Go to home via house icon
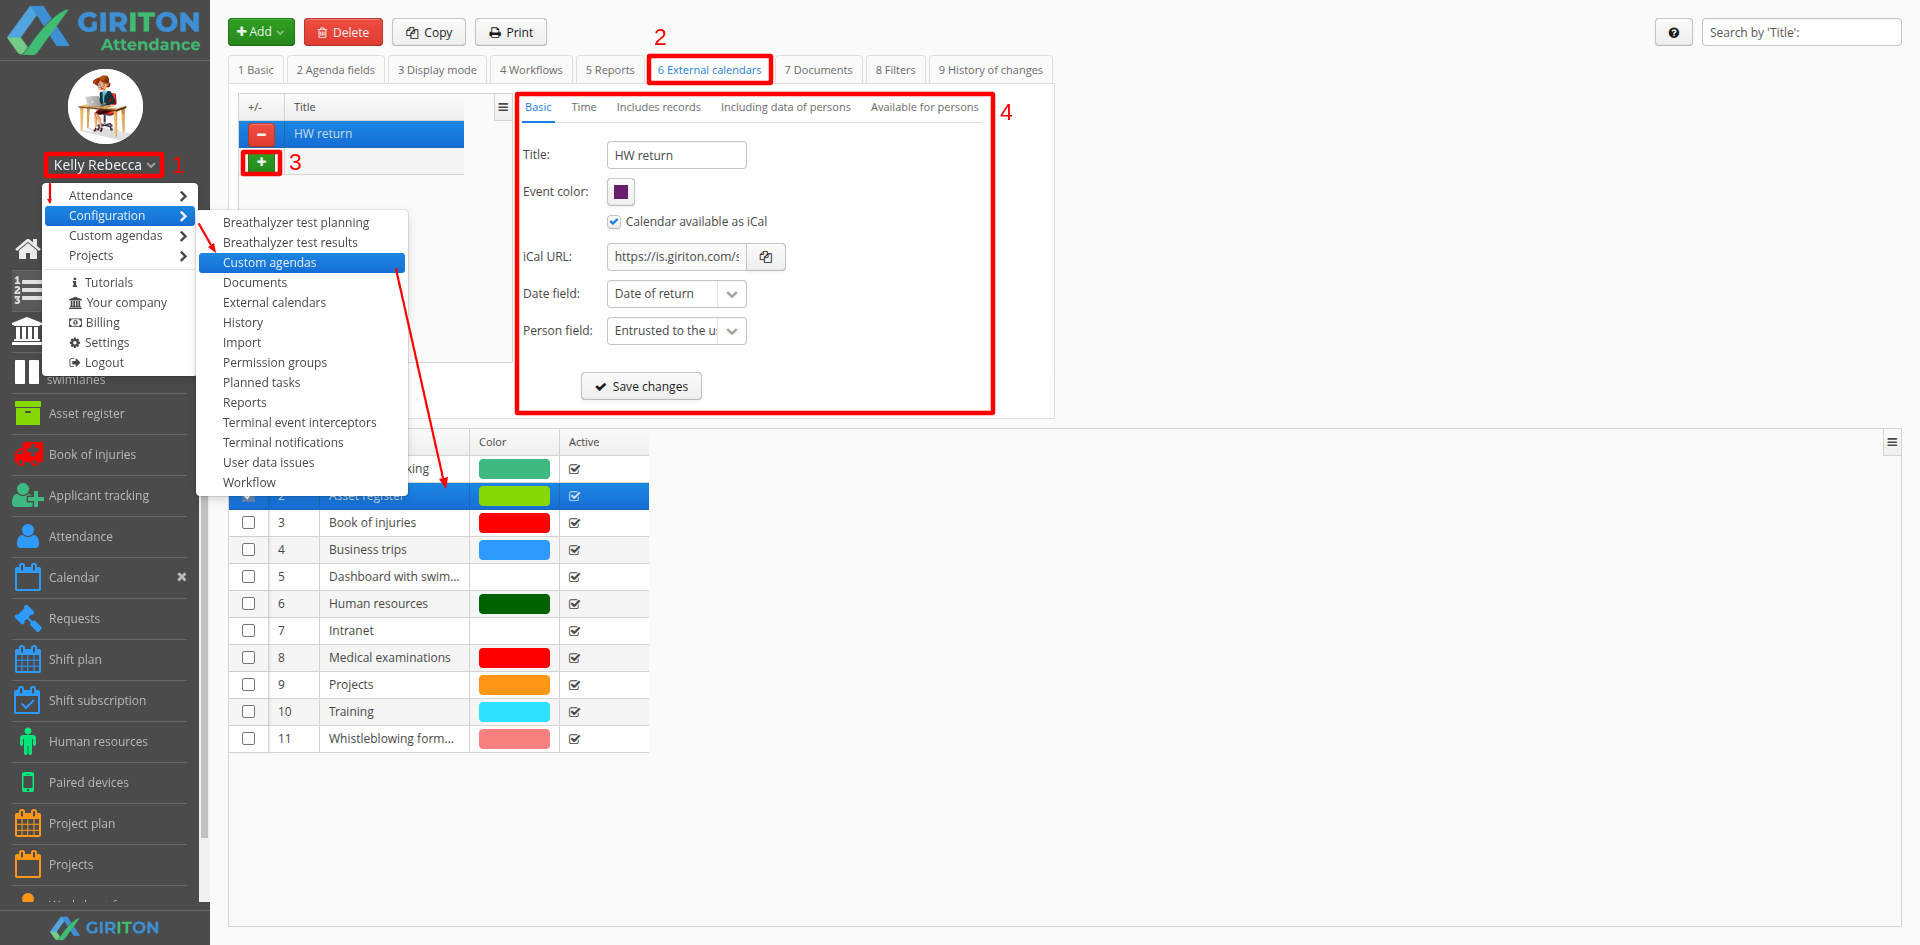The height and width of the screenshot is (945, 1920). click(28, 248)
